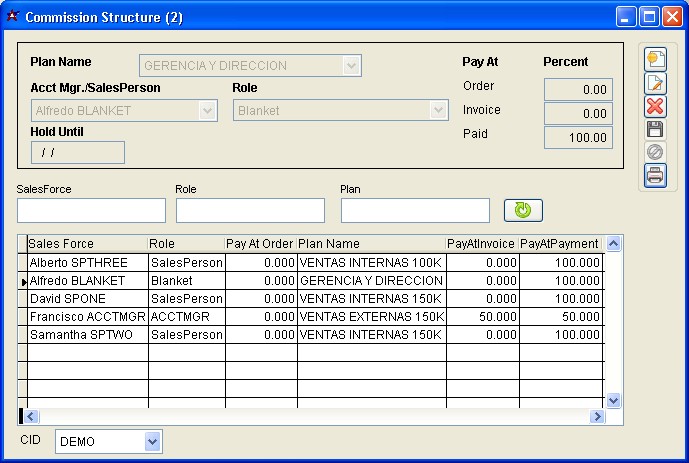Click the New record icon
This screenshot has width=689, height=463.
click(655, 60)
